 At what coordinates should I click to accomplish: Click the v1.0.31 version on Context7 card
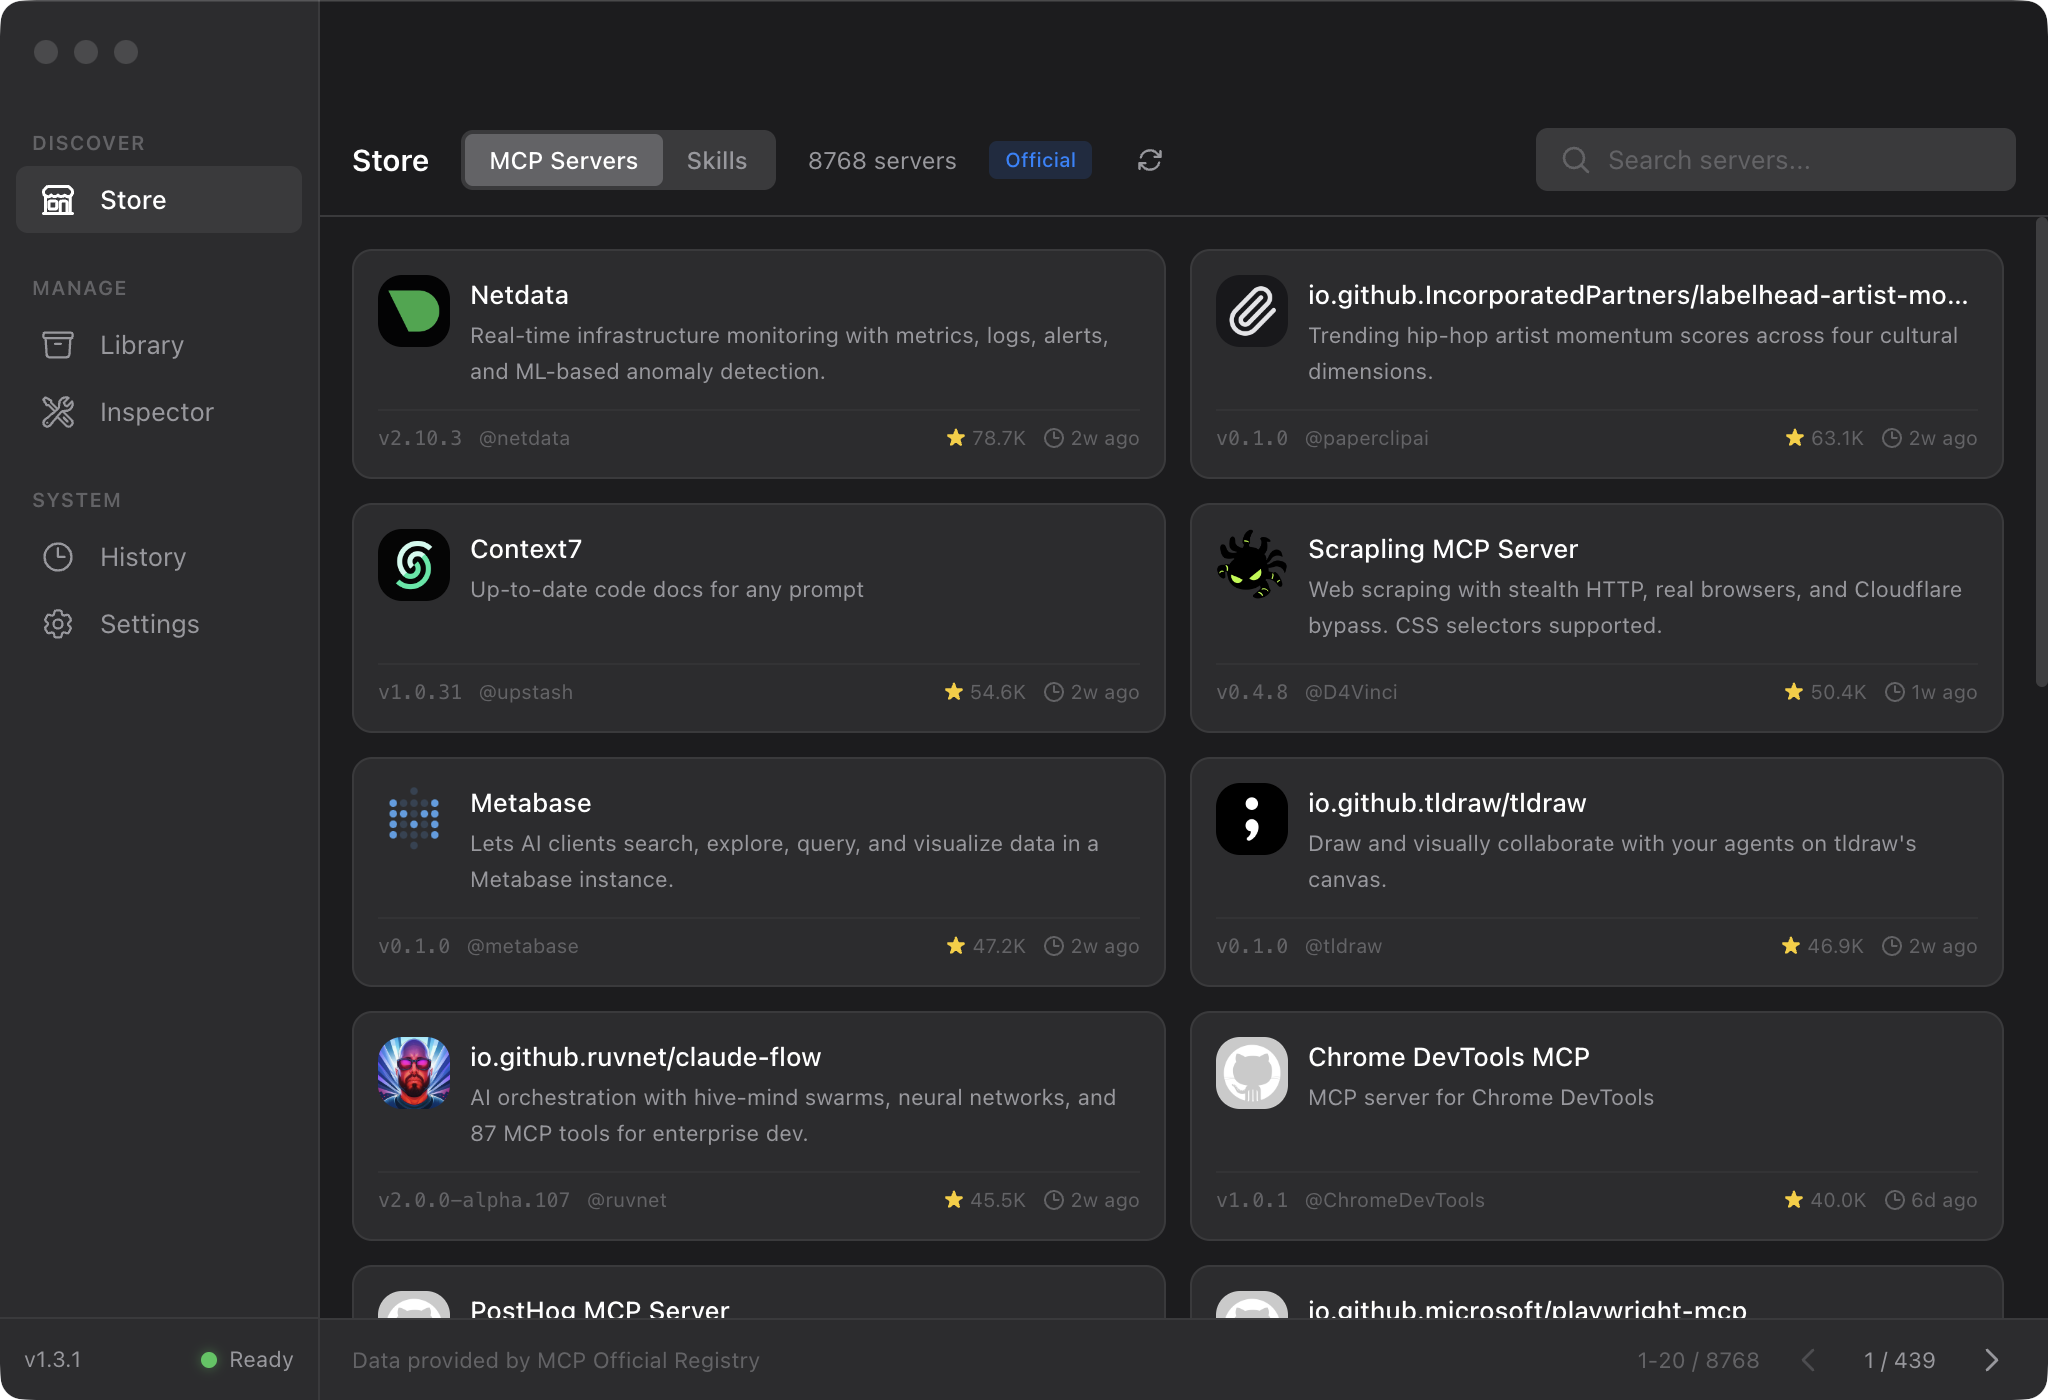420,692
